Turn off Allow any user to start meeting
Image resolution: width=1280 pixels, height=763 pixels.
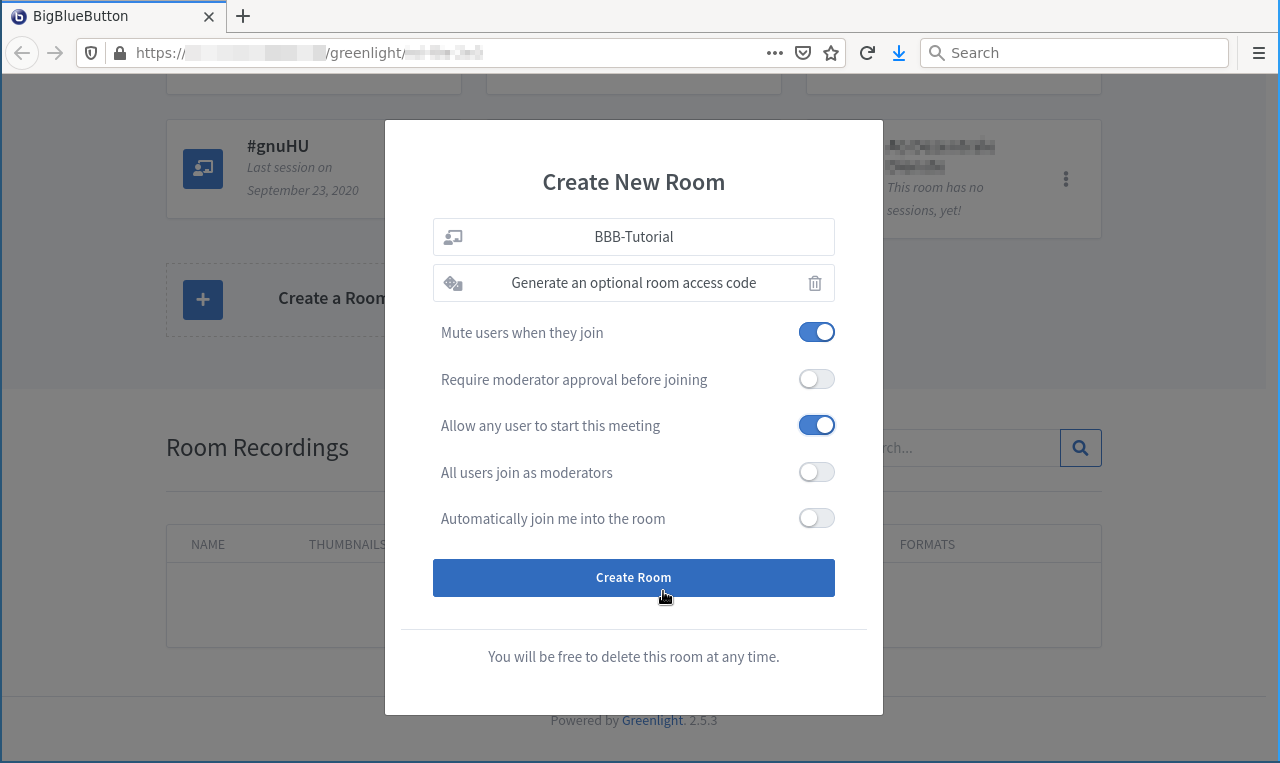pyautogui.click(x=817, y=426)
